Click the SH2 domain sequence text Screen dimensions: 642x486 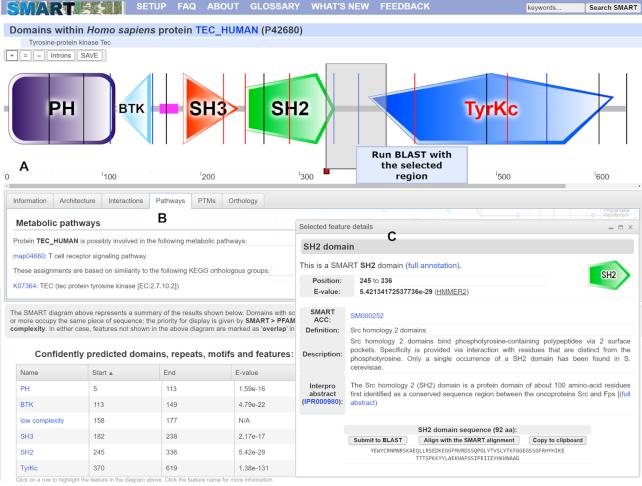(467, 454)
